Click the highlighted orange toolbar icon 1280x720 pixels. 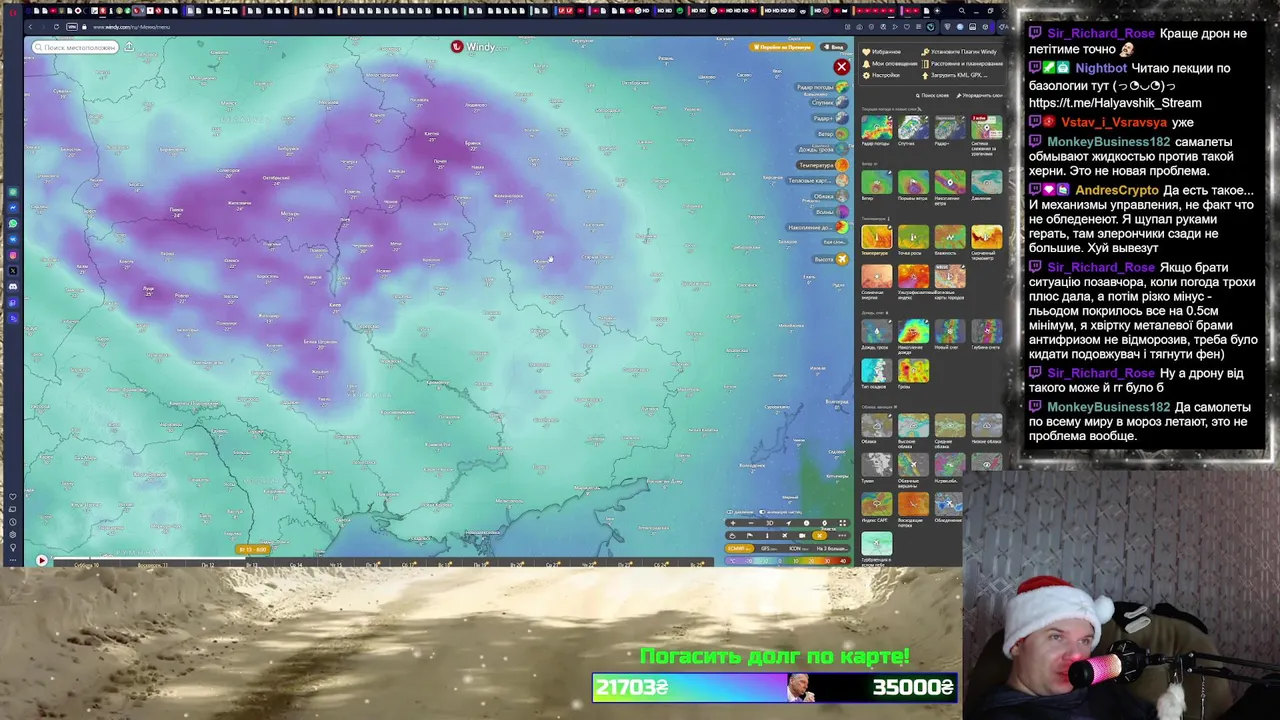click(x=820, y=536)
